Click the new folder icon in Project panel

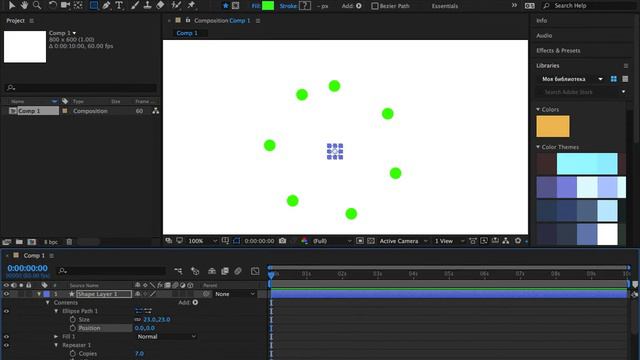(x=19, y=242)
